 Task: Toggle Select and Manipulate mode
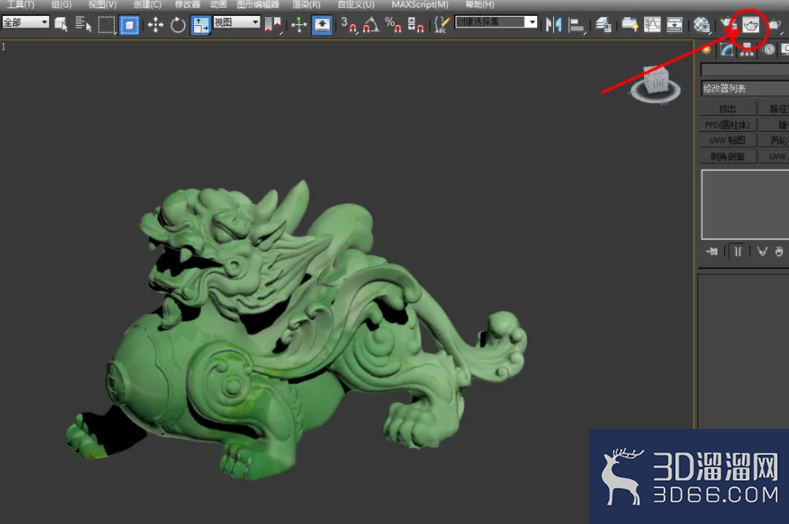click(x=299, y=25)
